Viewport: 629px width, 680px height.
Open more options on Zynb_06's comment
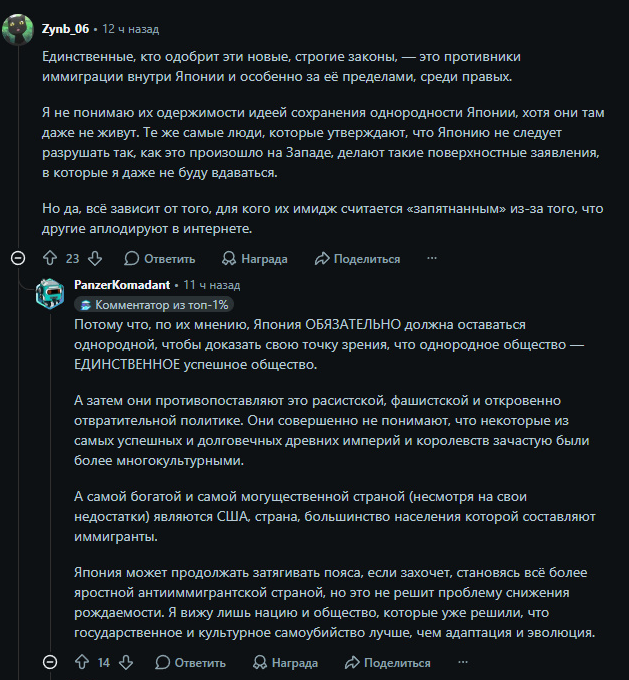[x=432, y=258]
